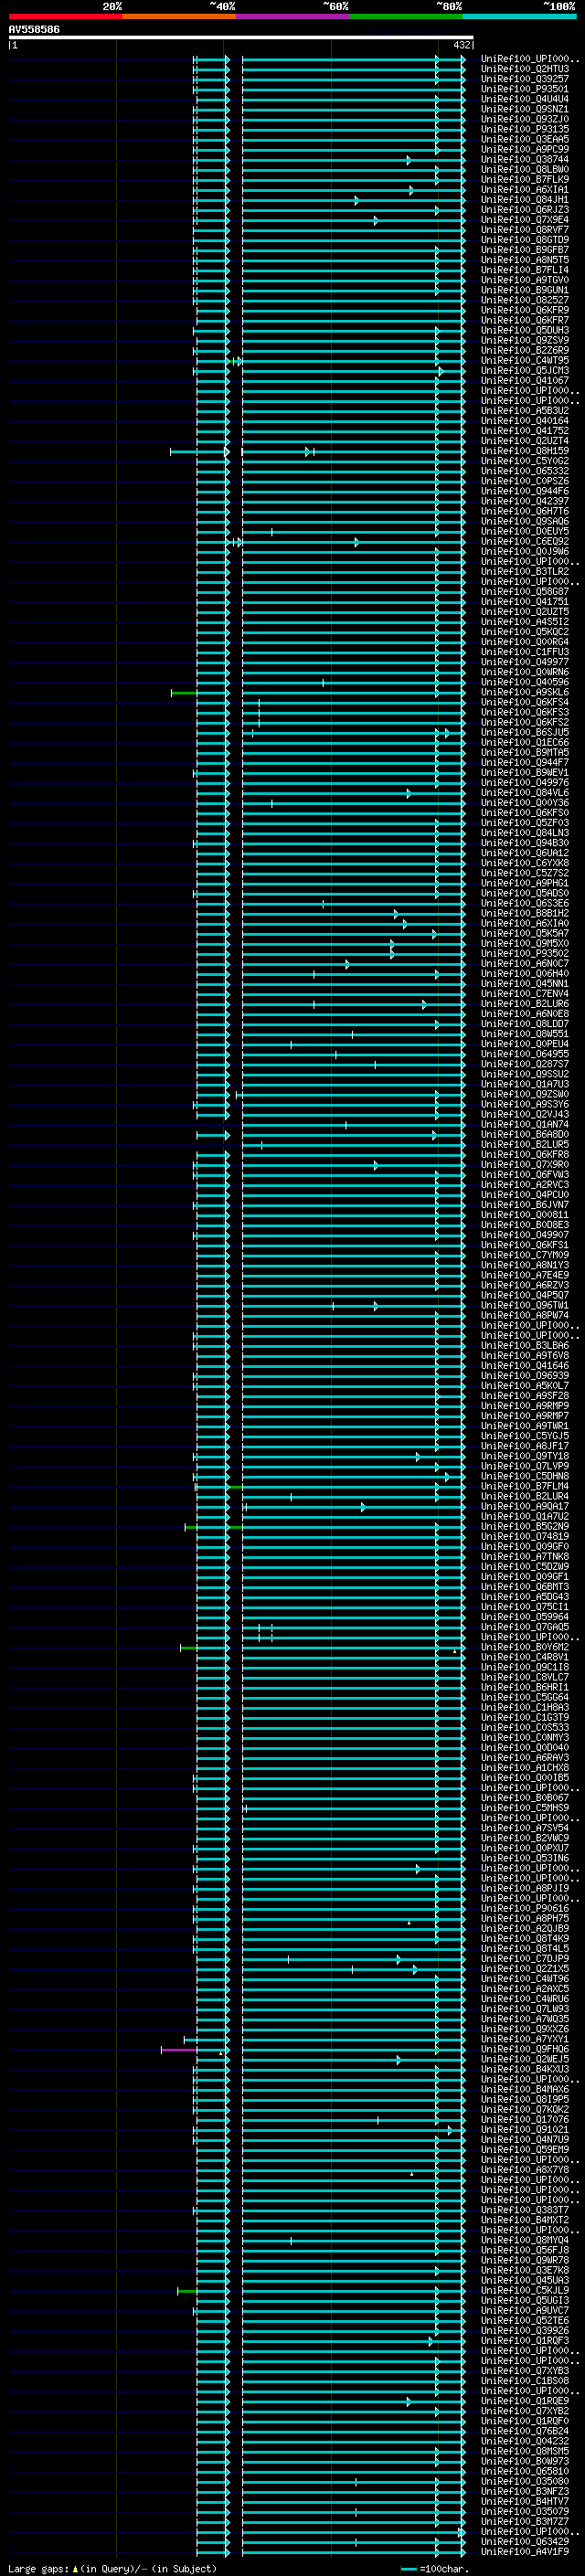The height and width of the screenshot is (2576, 585).
Task: Select hit UniRef100_A9TGV0
Action: click(x=525, y=280)
